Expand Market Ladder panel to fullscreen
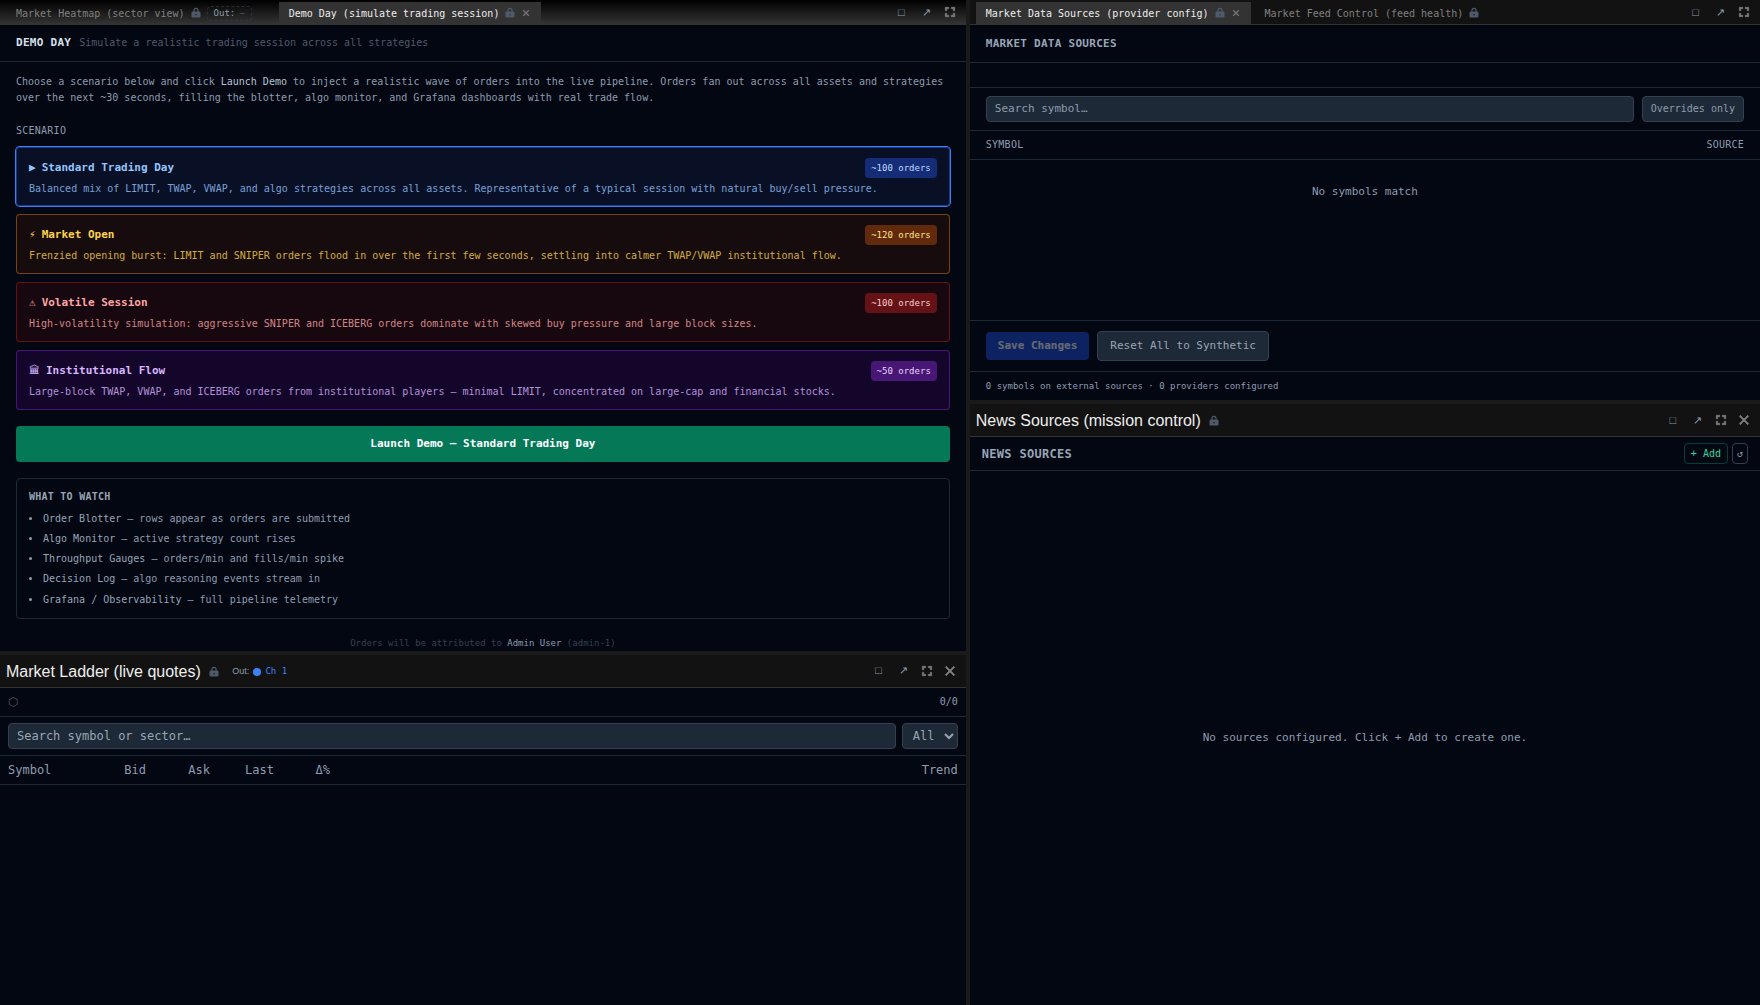This screenshot has width=1760, height=1005. pyautogui.click(x=927, y=671)
